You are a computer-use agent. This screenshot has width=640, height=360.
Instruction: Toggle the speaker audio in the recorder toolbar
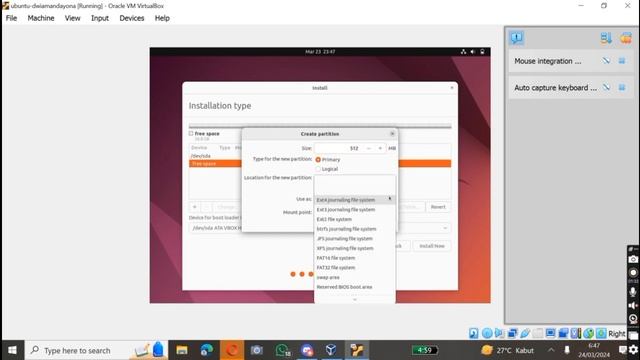tap(633, 305)
